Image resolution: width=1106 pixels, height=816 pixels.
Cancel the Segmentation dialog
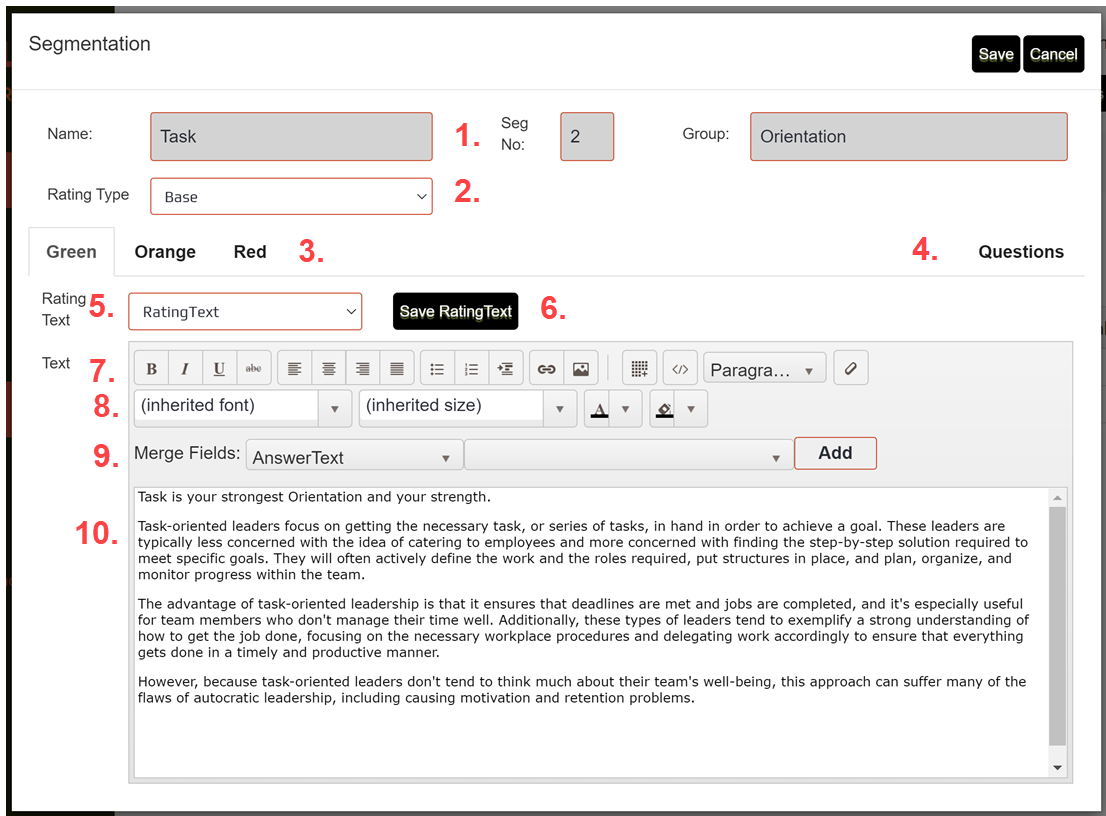tap(1053, 54)
